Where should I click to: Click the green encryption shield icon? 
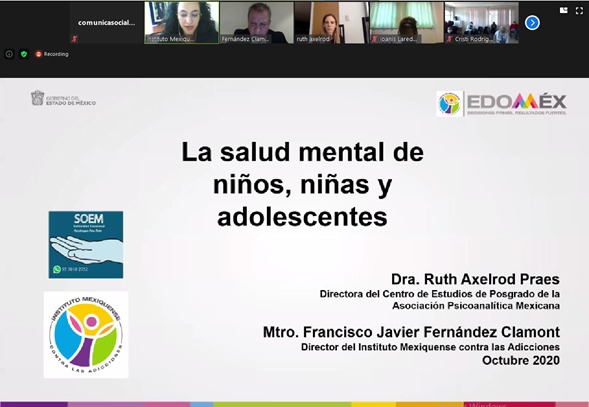pos(24,54)
